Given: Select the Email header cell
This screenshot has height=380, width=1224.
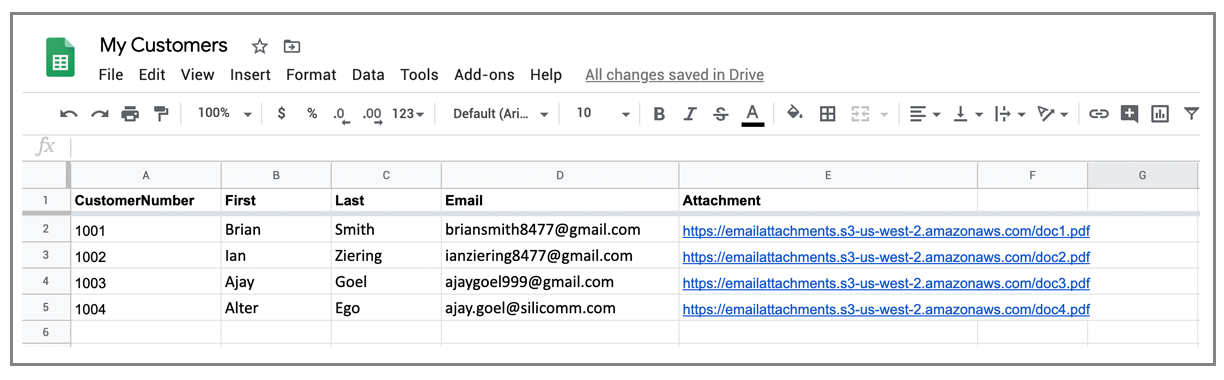Looking at the screenshot, I should (x=560, y=200).
